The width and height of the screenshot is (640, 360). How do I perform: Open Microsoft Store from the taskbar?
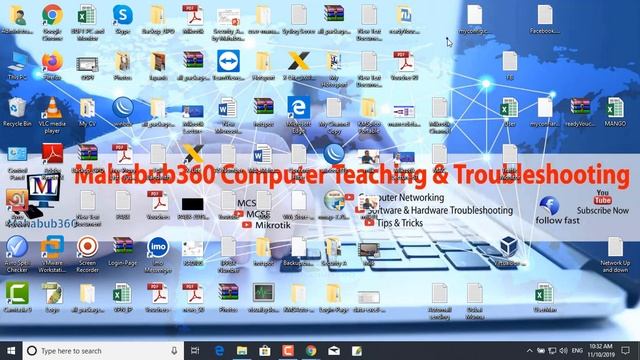(x=265, y=351)
